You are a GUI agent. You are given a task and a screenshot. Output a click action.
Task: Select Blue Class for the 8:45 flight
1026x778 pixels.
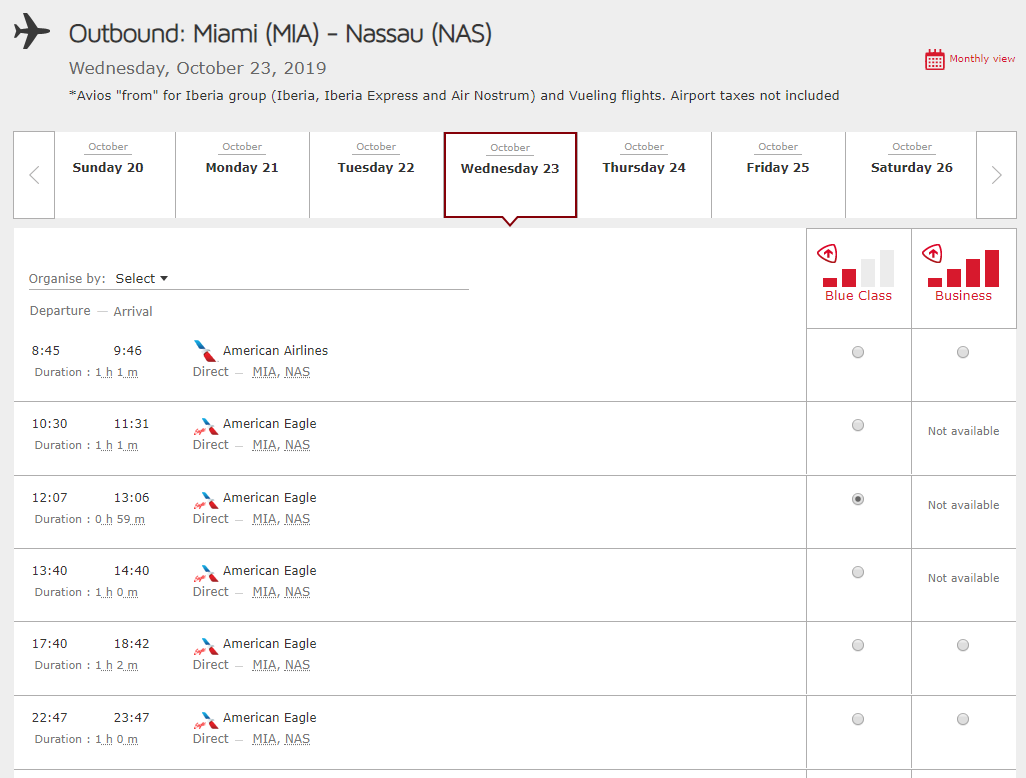pos(858,352)
